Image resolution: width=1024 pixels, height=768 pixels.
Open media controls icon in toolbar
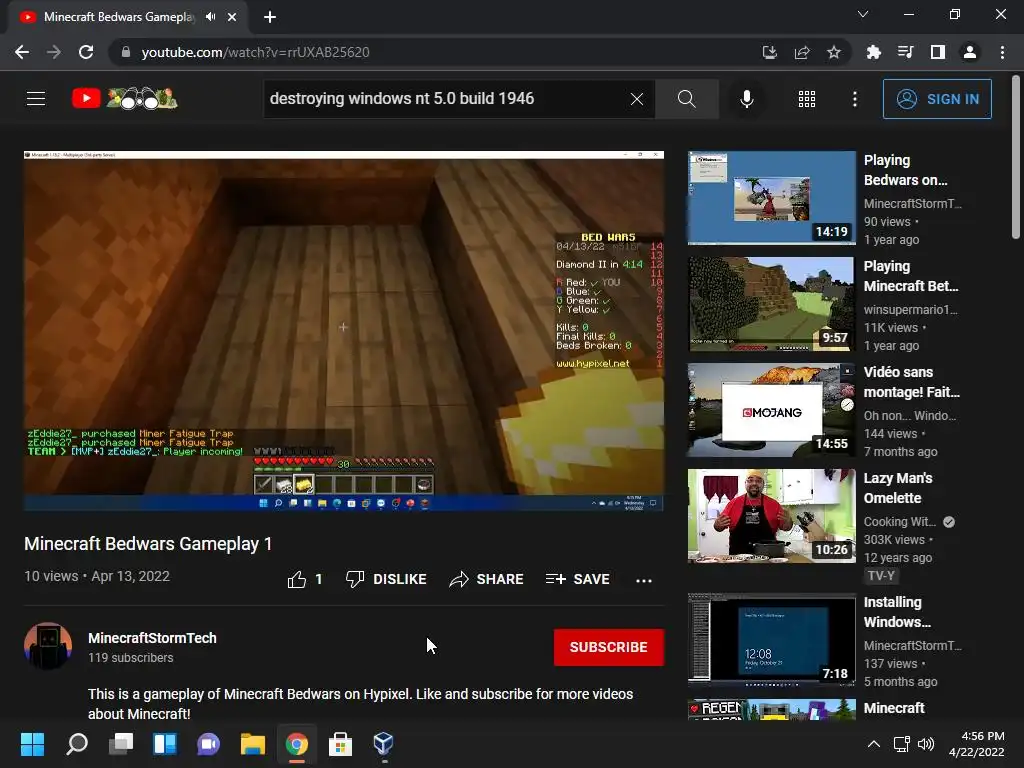click(x=906, y=52)
